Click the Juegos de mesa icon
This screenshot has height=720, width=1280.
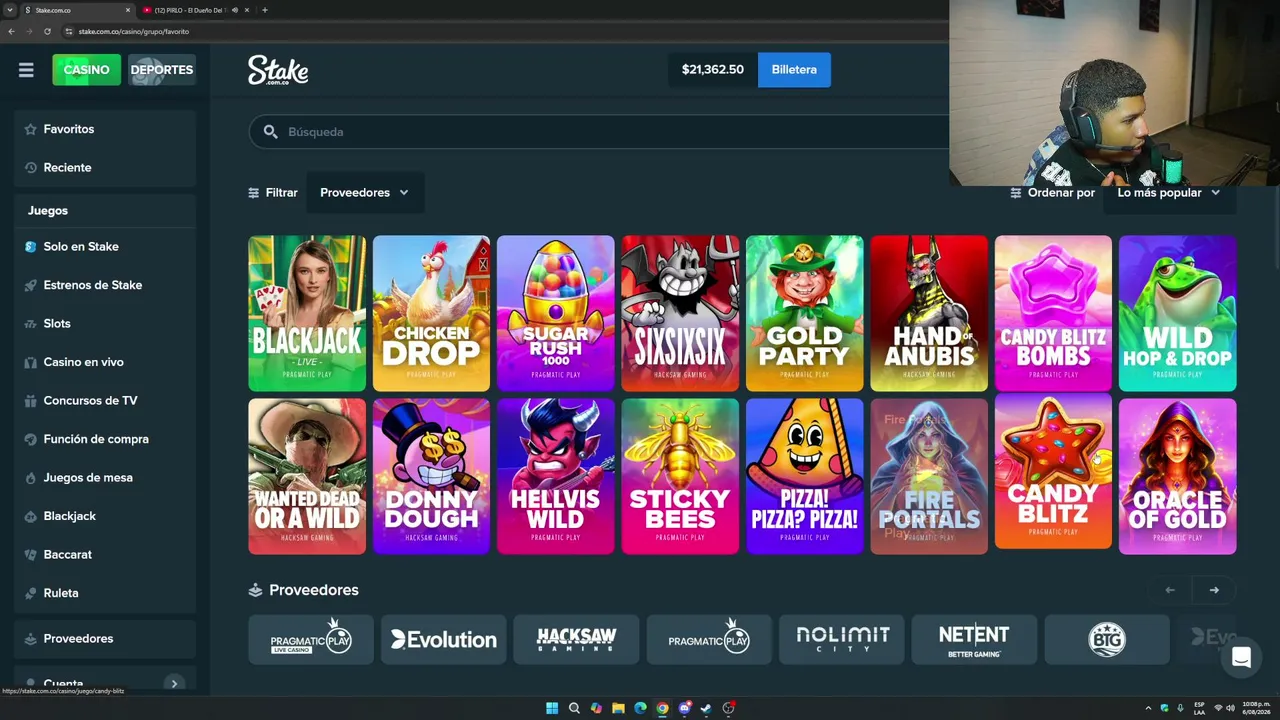point(30,478)
